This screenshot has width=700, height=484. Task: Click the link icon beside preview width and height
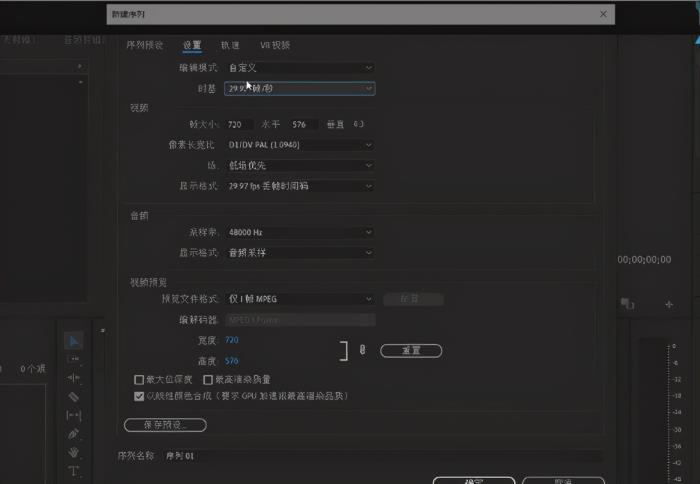pyautogui.click(x=362, y=350)
